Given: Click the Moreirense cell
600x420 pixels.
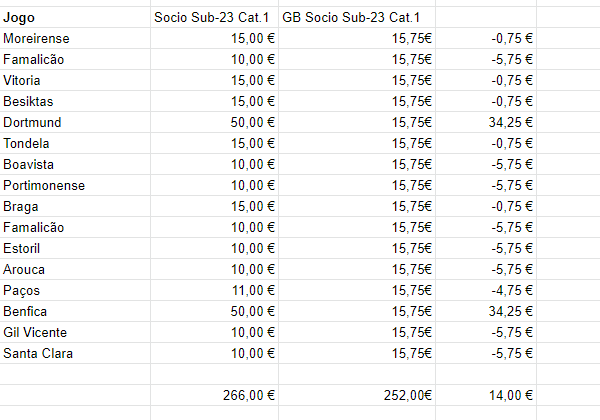Looking at the screenshot, I should pyautogui.click(x=75, y=38).
